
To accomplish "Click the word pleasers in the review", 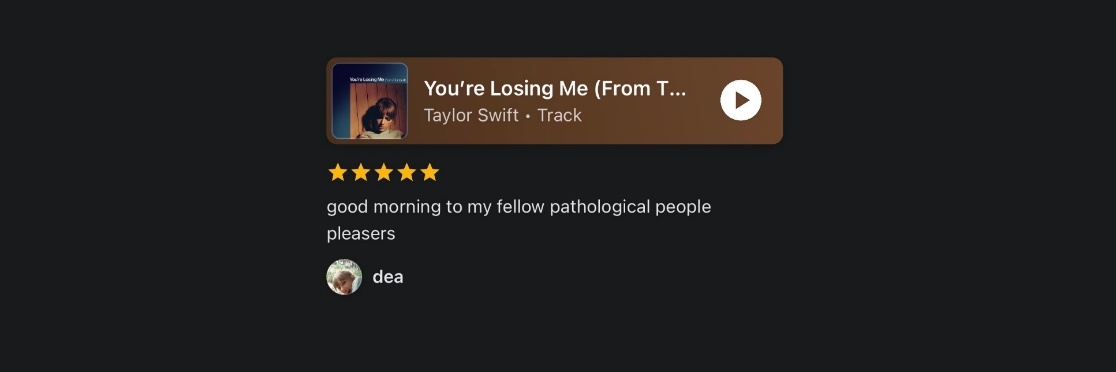I will 361,233.
